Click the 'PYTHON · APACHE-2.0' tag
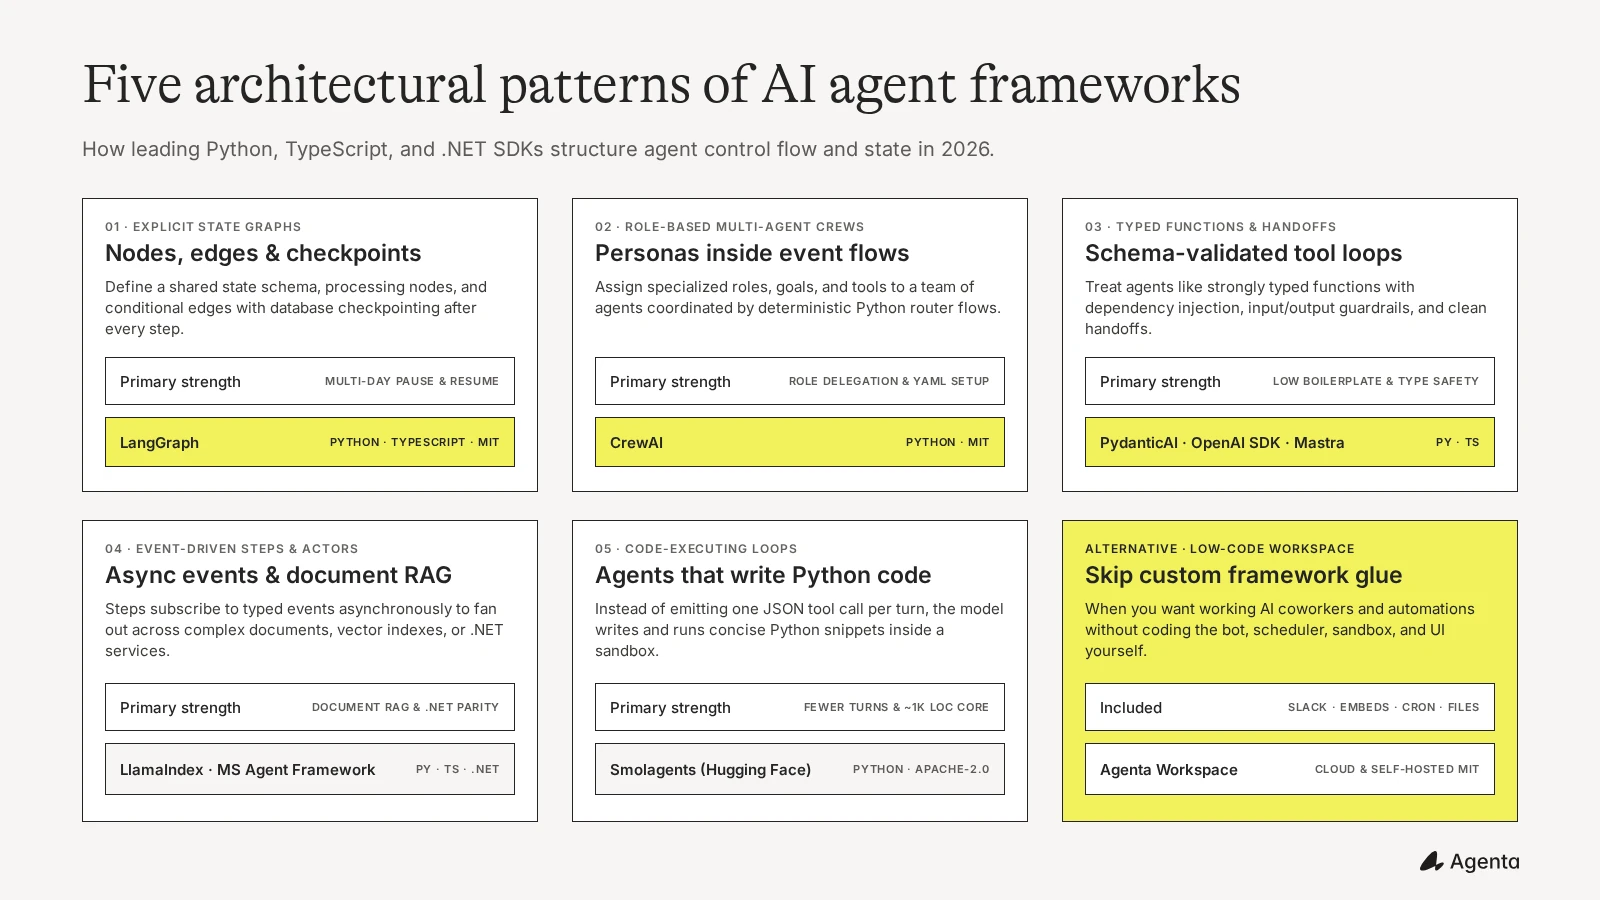Image resolution: width=1600 pixels, height=900 pixels. point(921,769)
